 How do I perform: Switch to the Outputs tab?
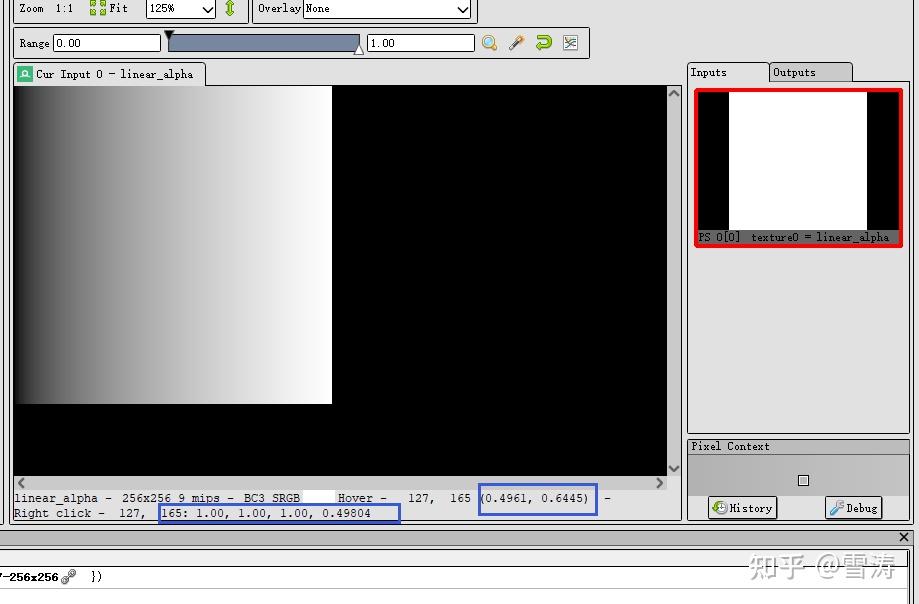(809, 71)
